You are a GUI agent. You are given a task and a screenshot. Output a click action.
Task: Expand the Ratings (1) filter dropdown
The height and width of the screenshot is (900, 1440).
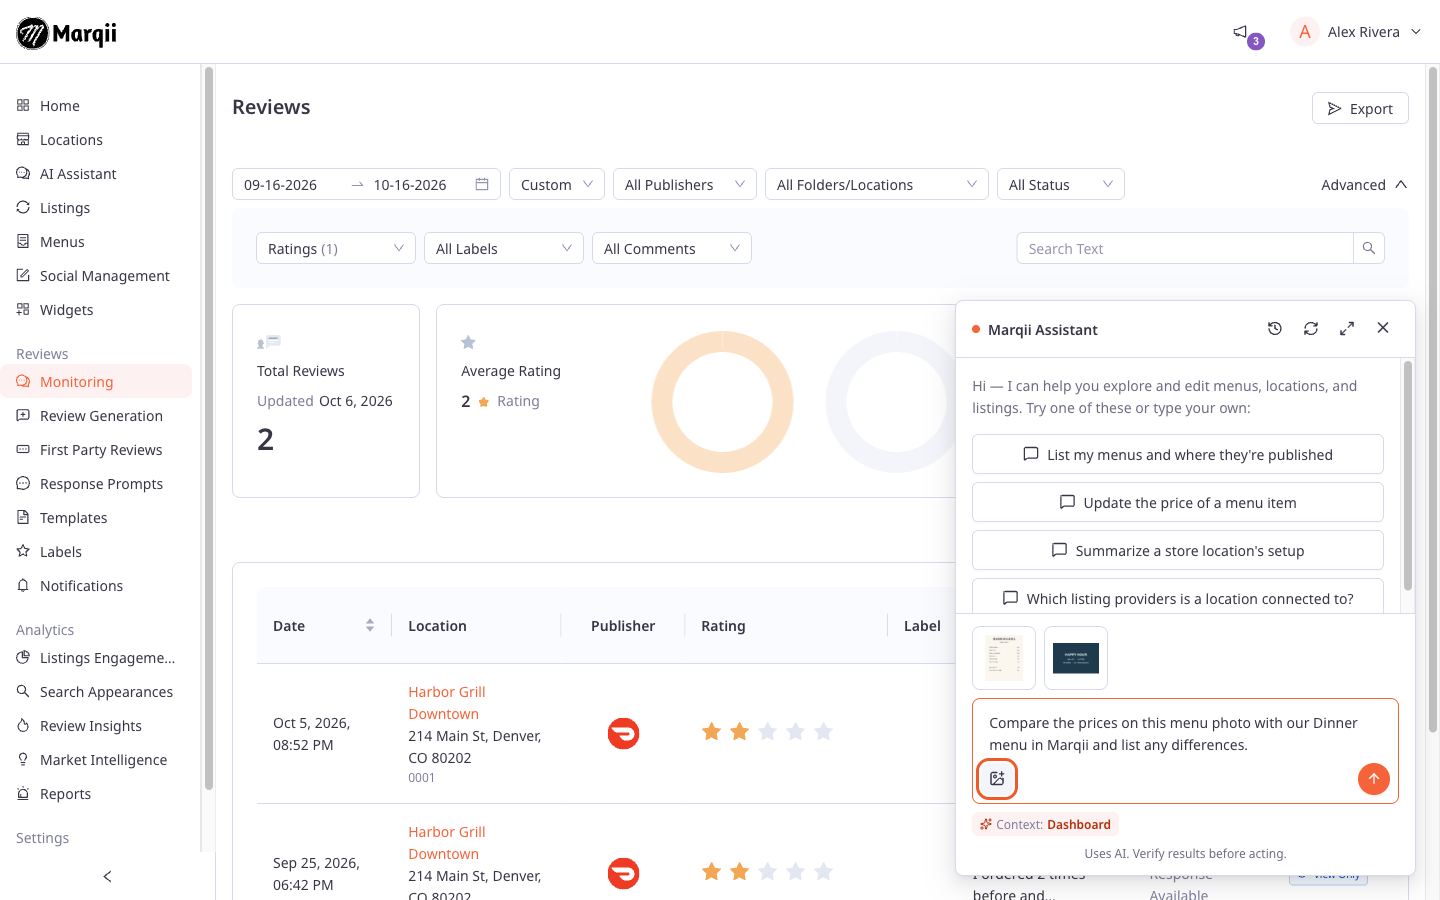coord(336,248)
